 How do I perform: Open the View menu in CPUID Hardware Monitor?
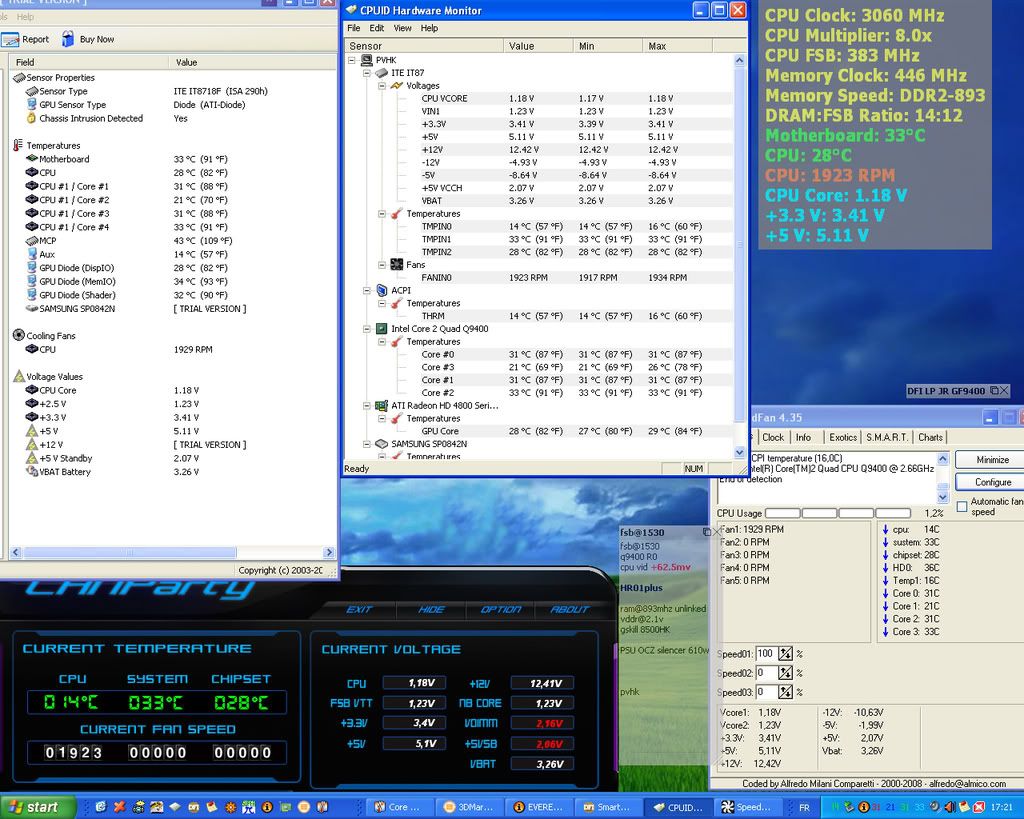point(403,28)
